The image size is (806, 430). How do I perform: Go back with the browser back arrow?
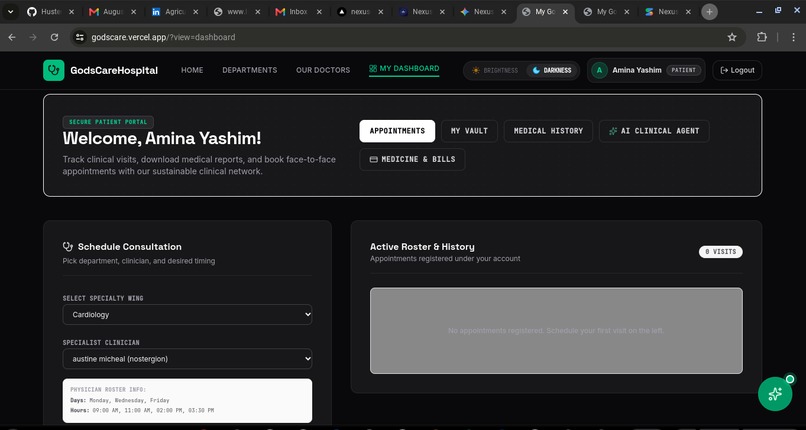pyautogui.click(x=12, y=37)
